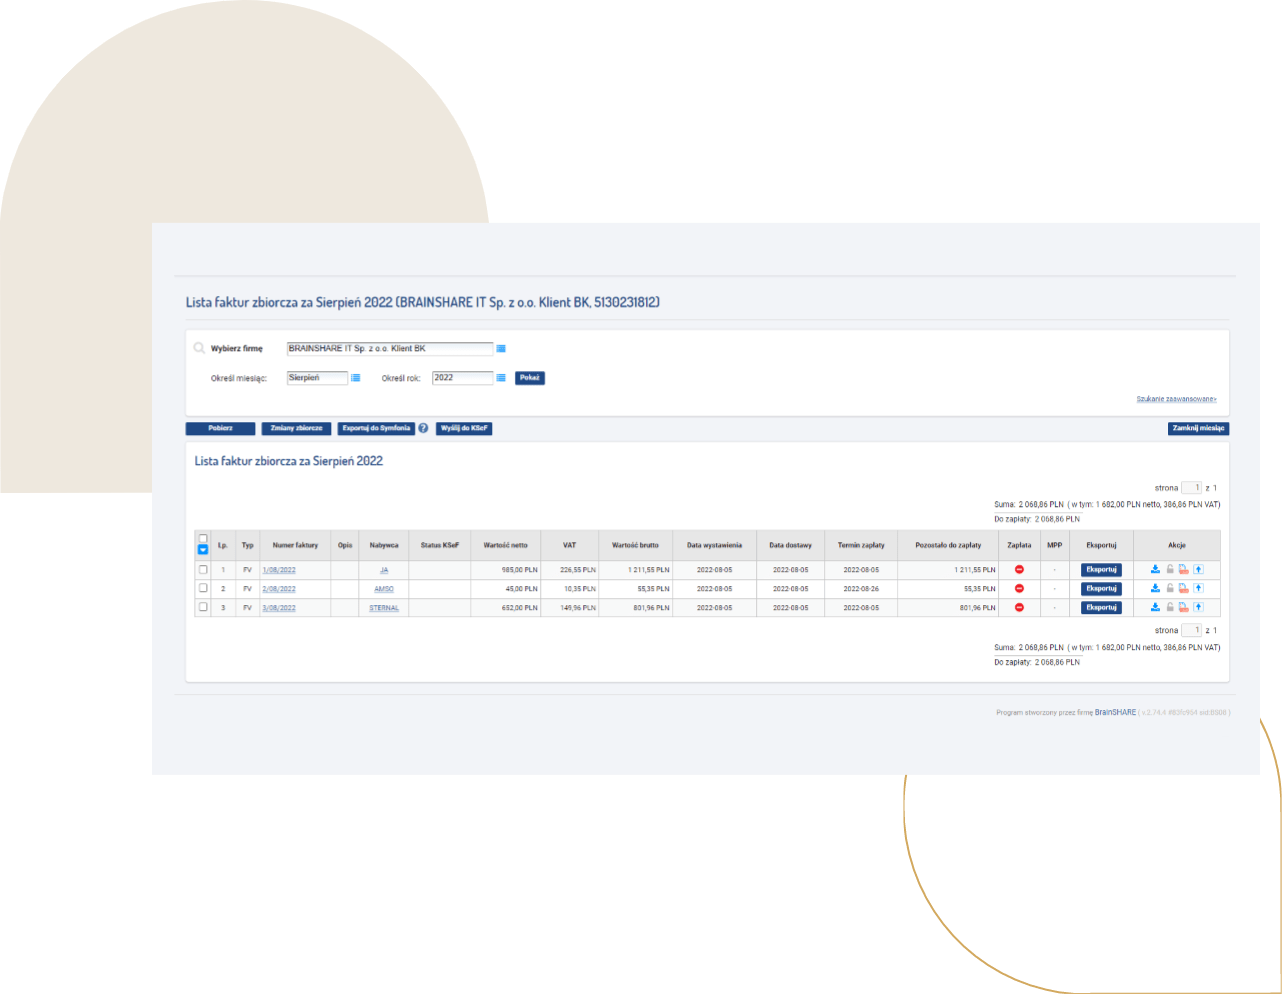
Task: Open the month list icon beside Sierpień
Action: pyautogui.click(x=355, y=378)
